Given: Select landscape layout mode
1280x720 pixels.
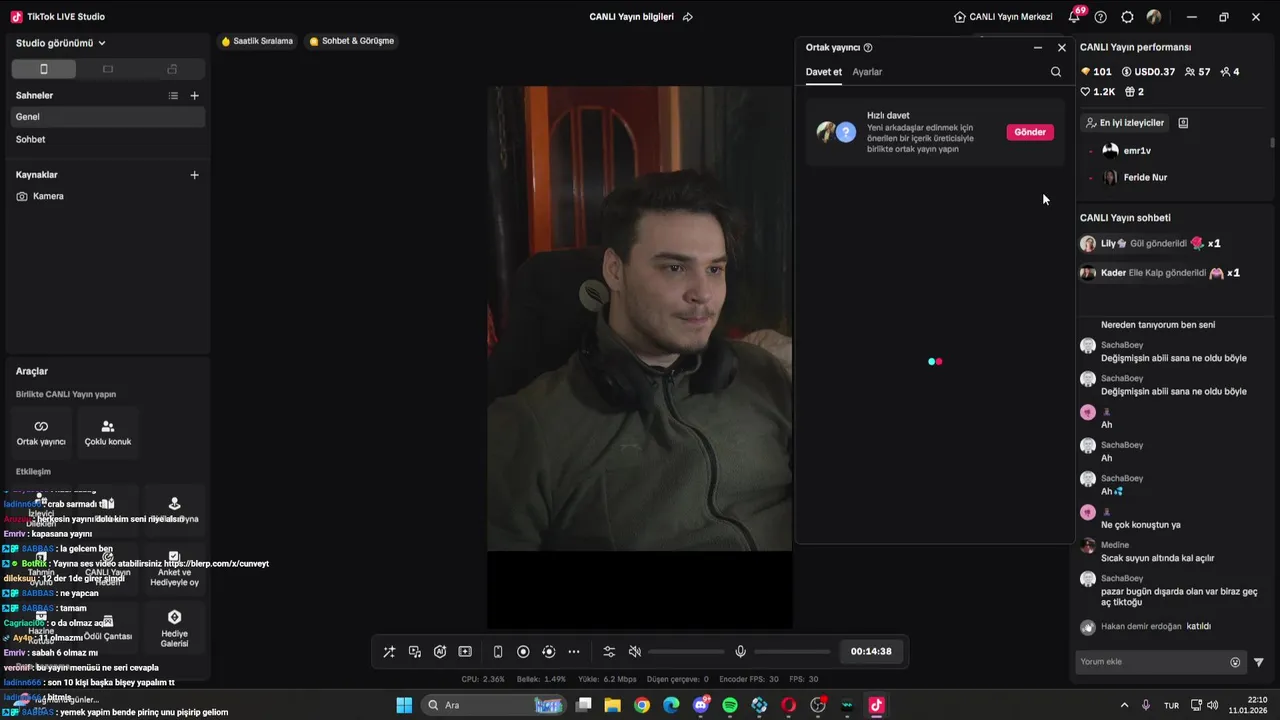Looking at the screenshot, I should click(x=108, y=69).
